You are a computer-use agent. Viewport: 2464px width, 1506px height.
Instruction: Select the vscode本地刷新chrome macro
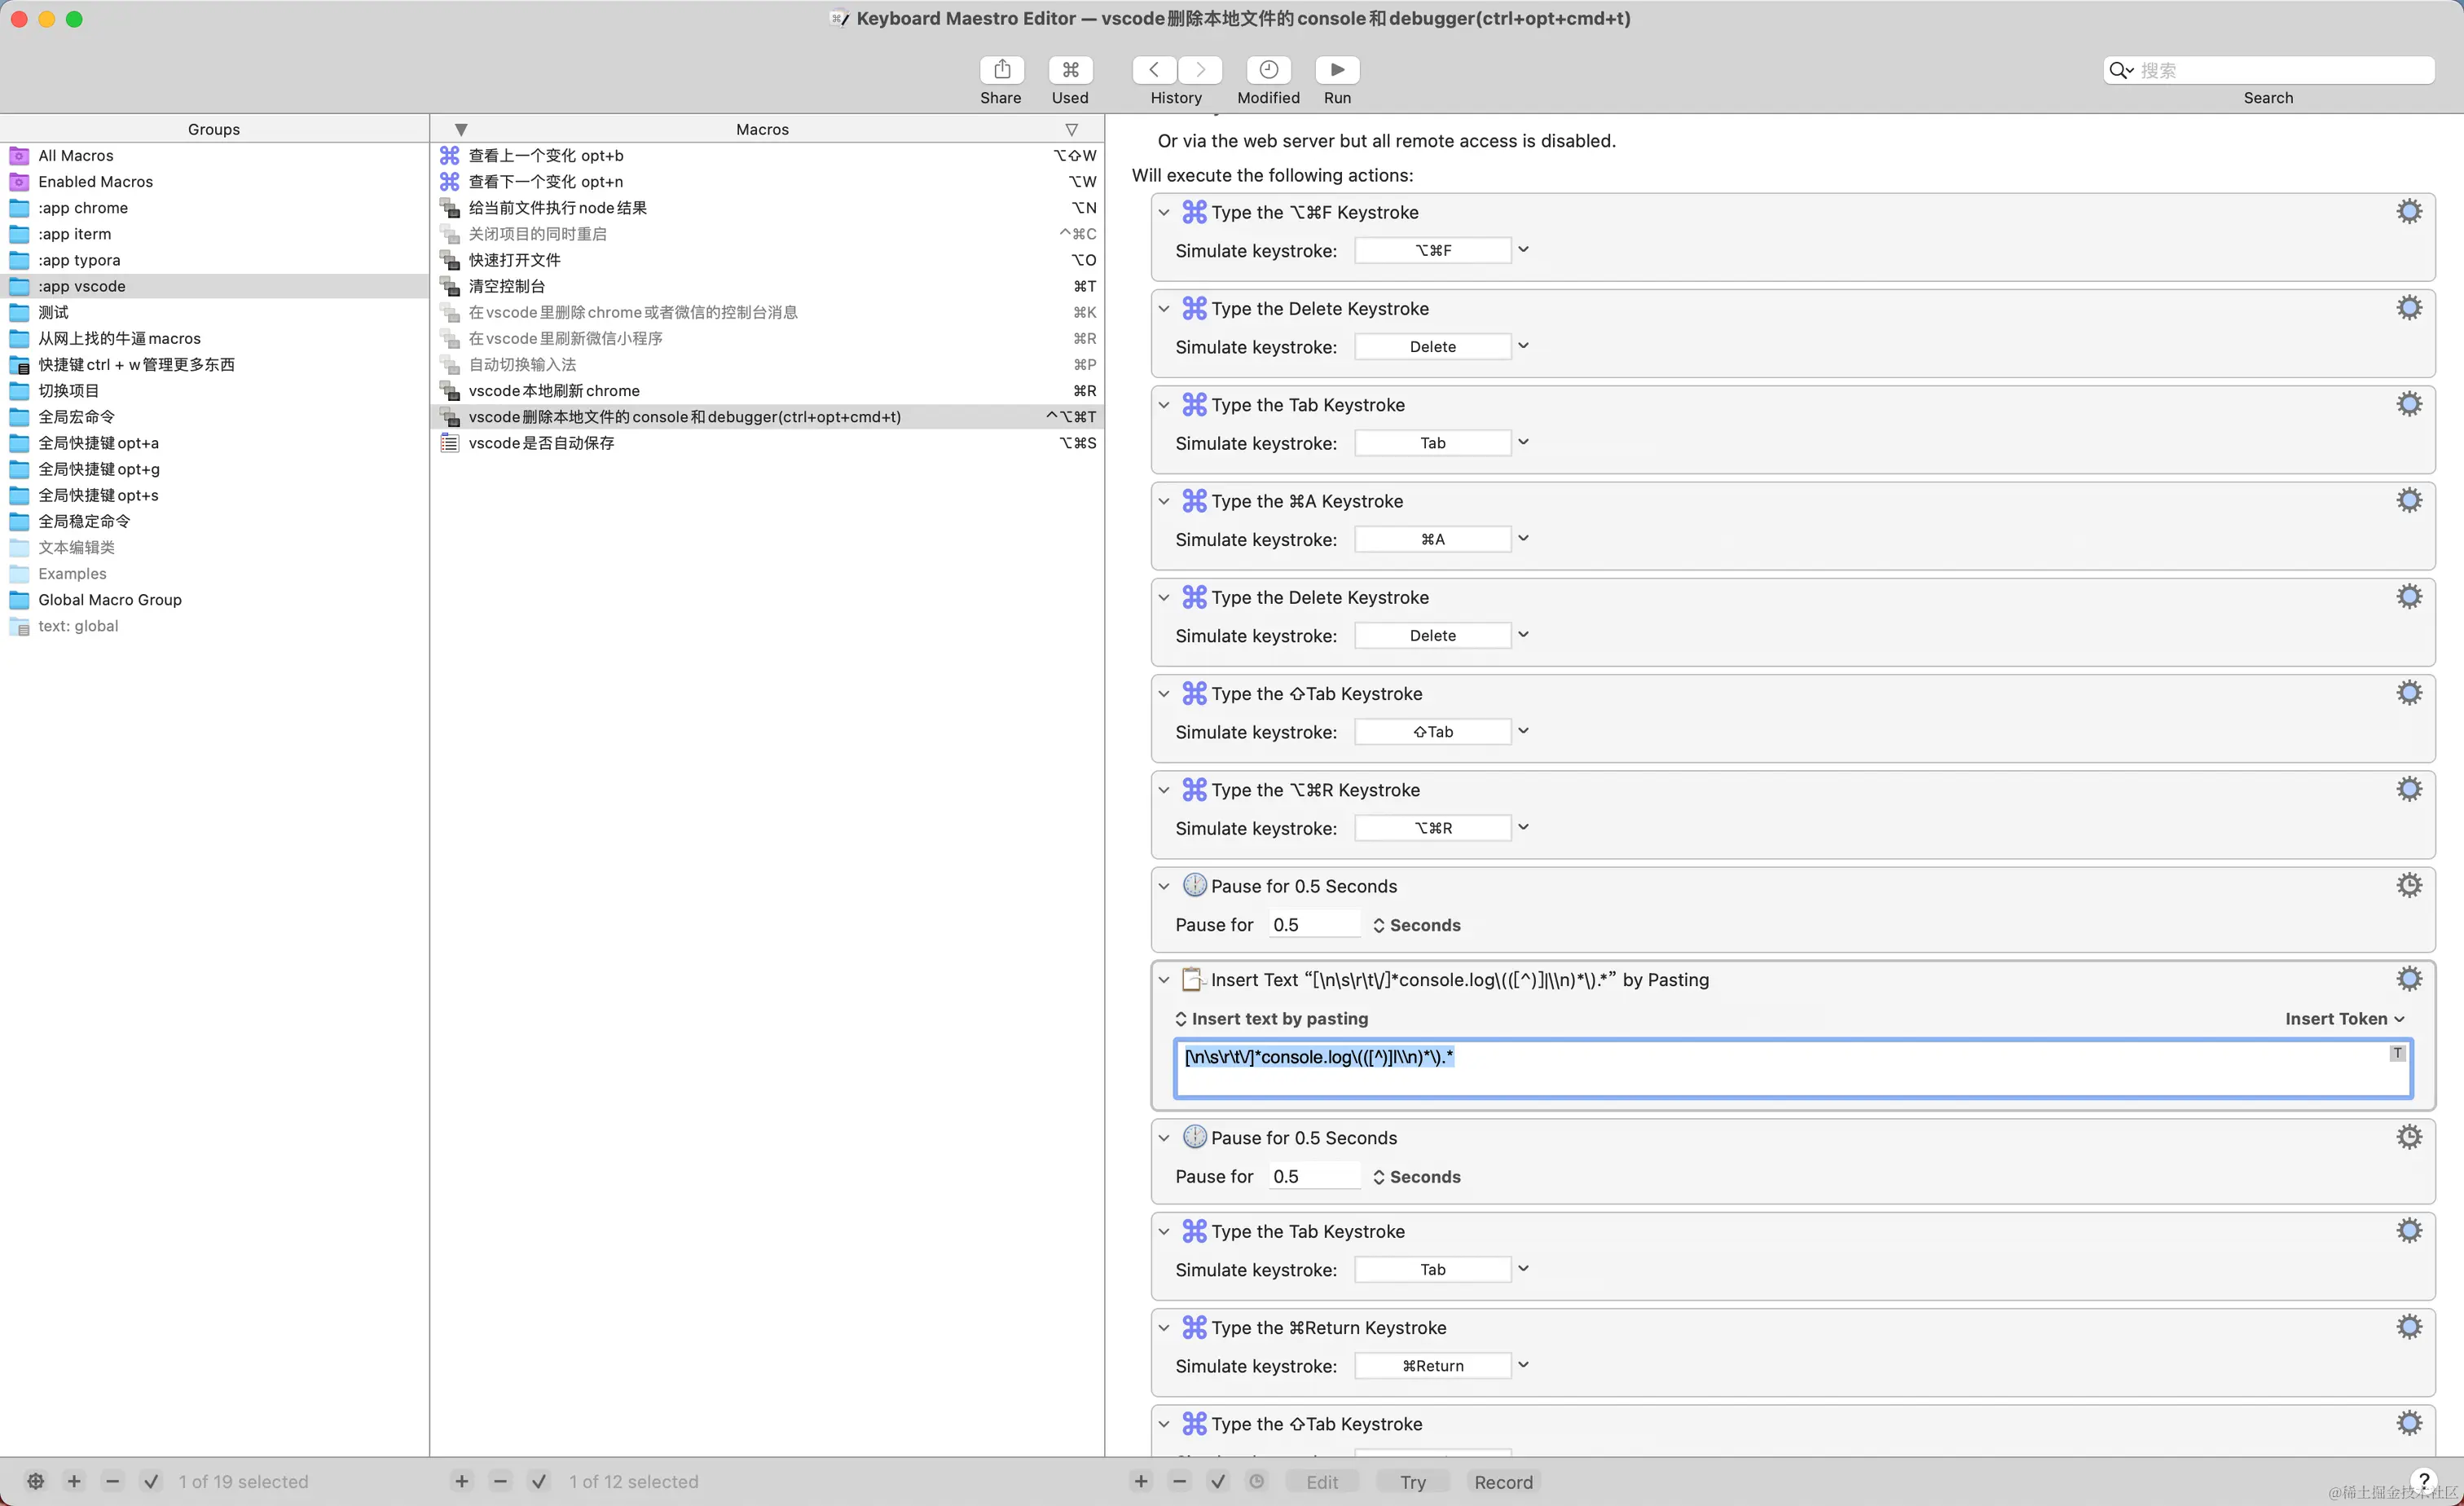point(767,391)
